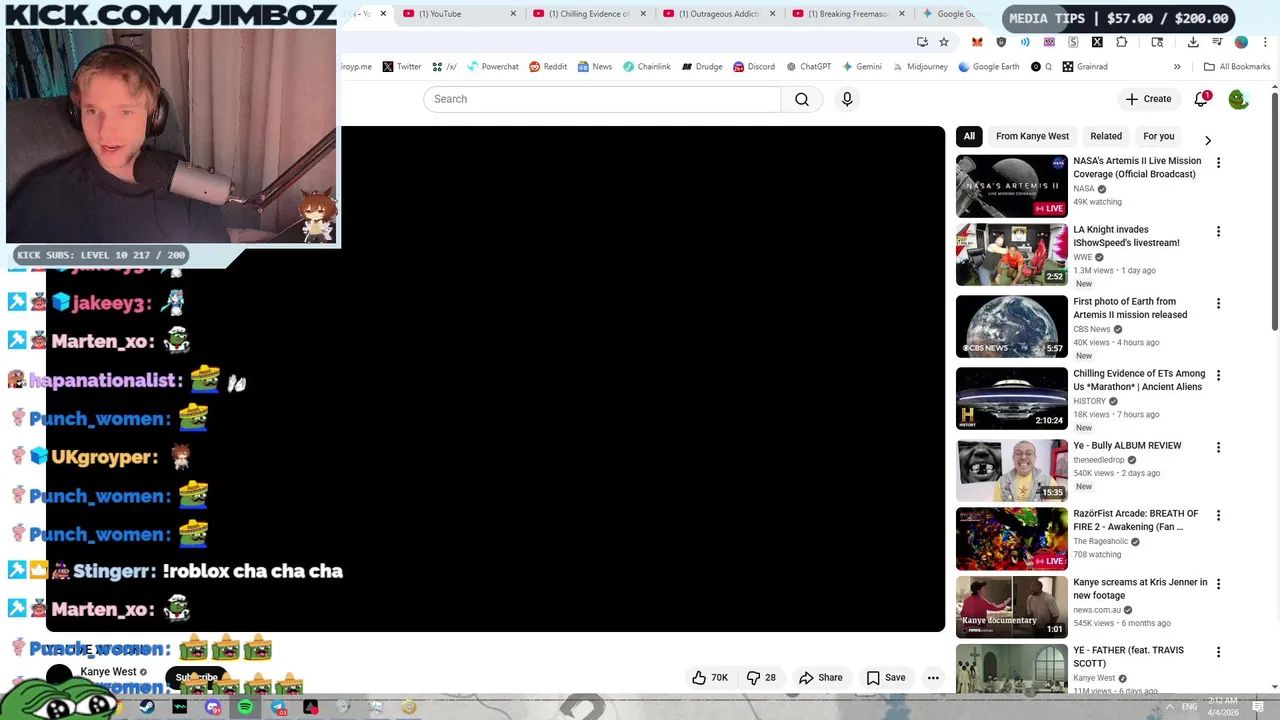Open more actions ellipsis under the video

933,677
